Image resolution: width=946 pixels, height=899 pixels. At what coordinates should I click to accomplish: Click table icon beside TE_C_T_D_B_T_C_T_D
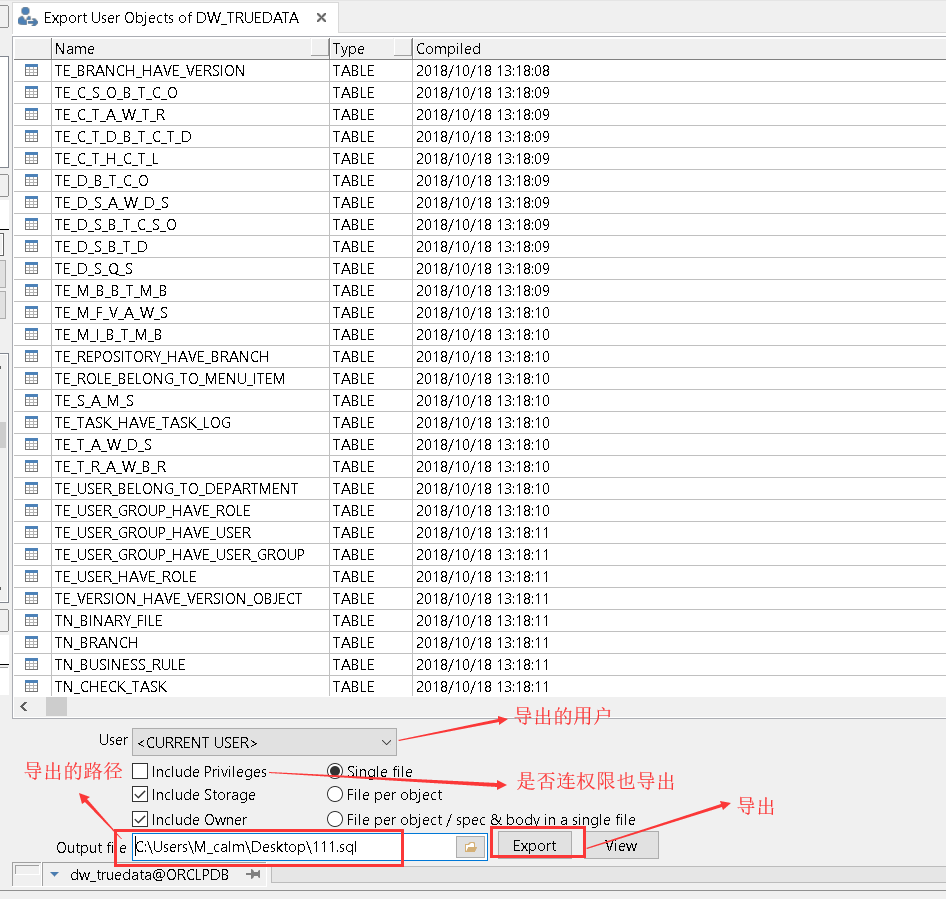[x=31, y=136]
